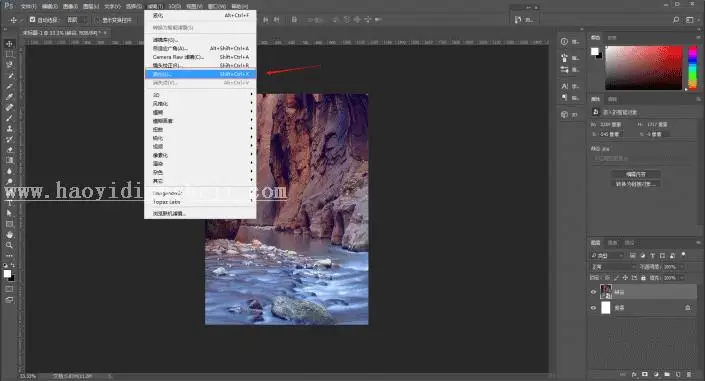Click the fx layer style icon

pos(634,374)
